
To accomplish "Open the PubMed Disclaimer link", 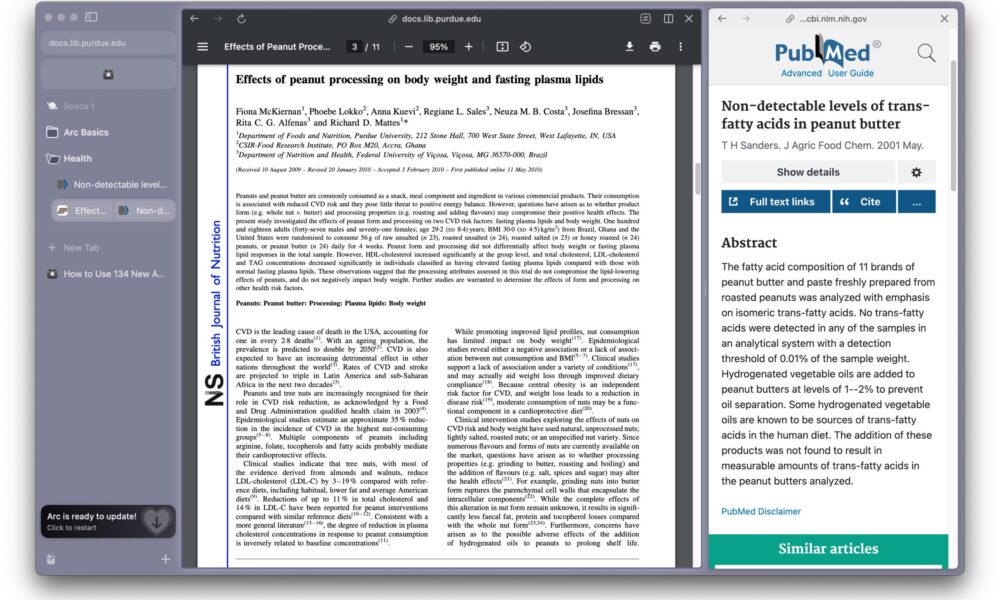I will coord(761,511).
